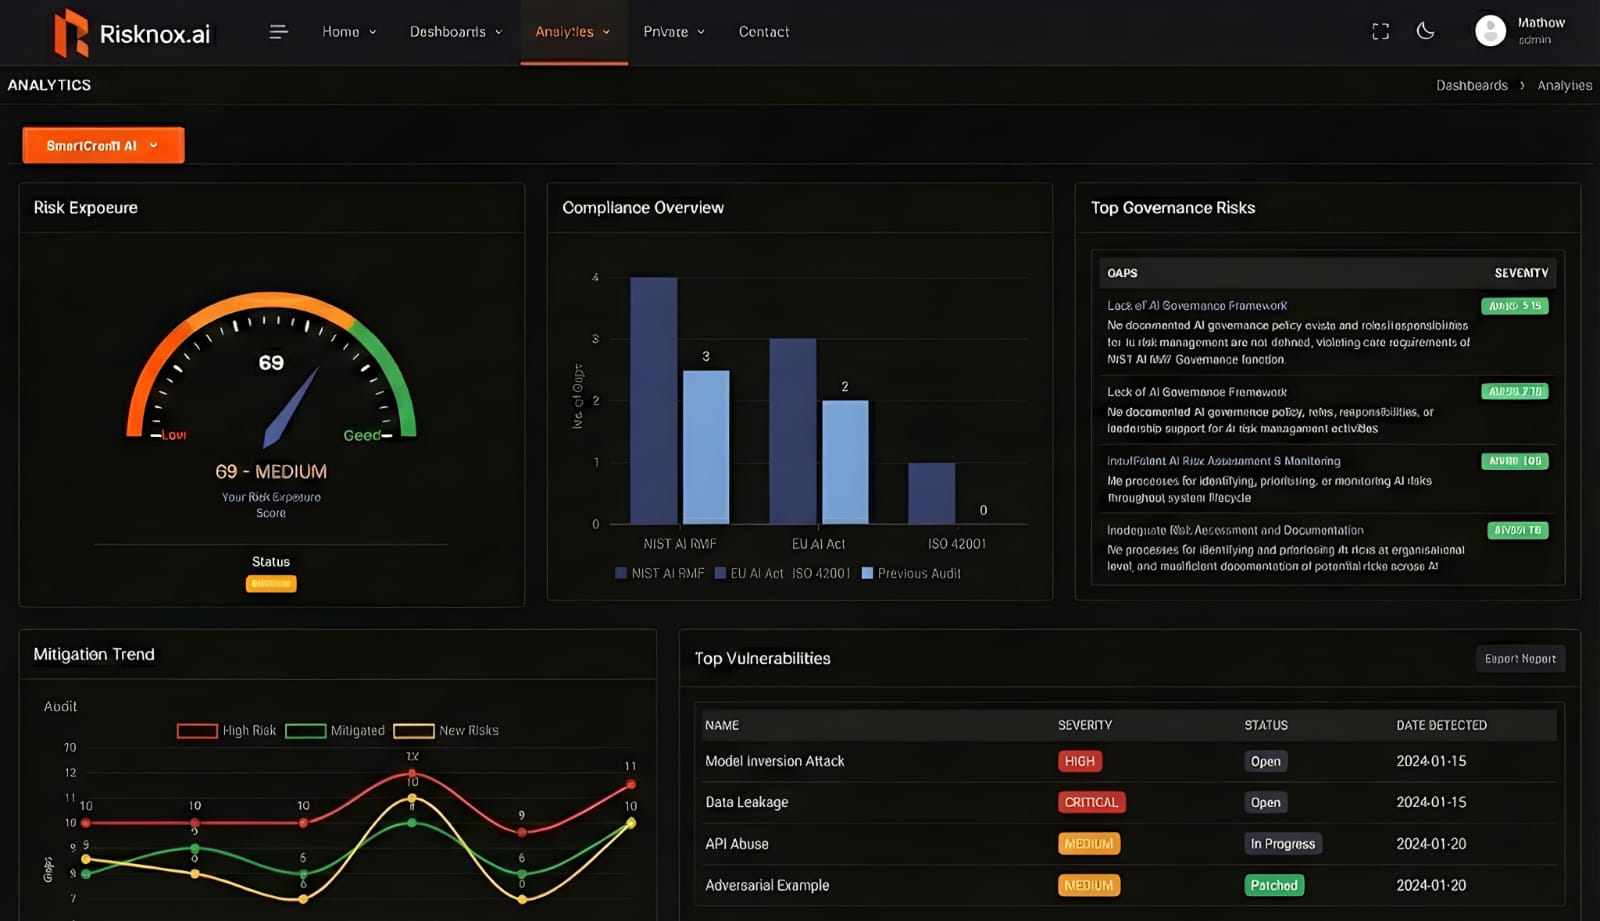
Task: Click the Patched status badge for Adversarial Example
Action: tap(1273, 885)
